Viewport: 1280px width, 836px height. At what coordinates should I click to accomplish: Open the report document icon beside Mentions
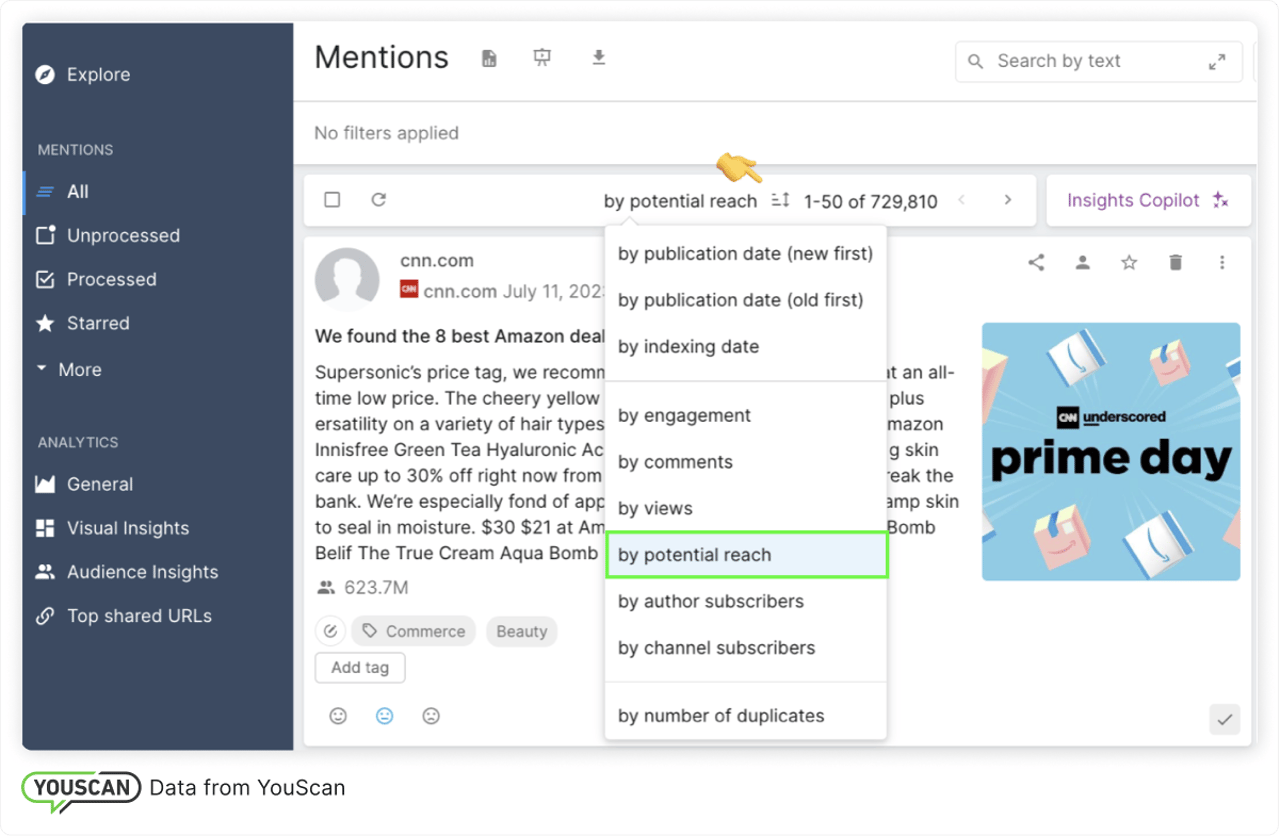tap(489, 57)
